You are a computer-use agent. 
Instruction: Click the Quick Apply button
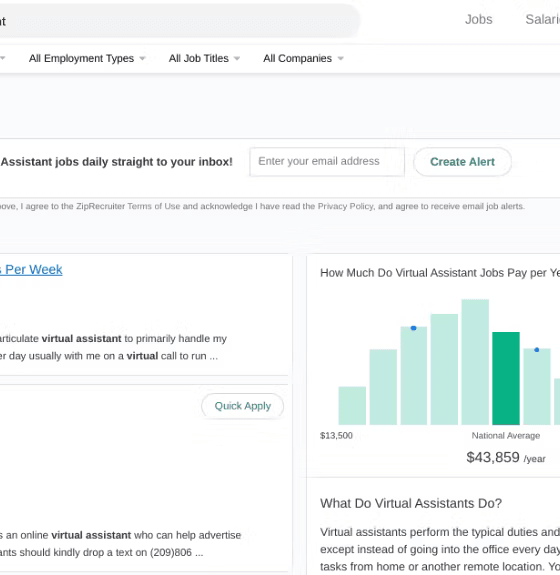(242, 406)
